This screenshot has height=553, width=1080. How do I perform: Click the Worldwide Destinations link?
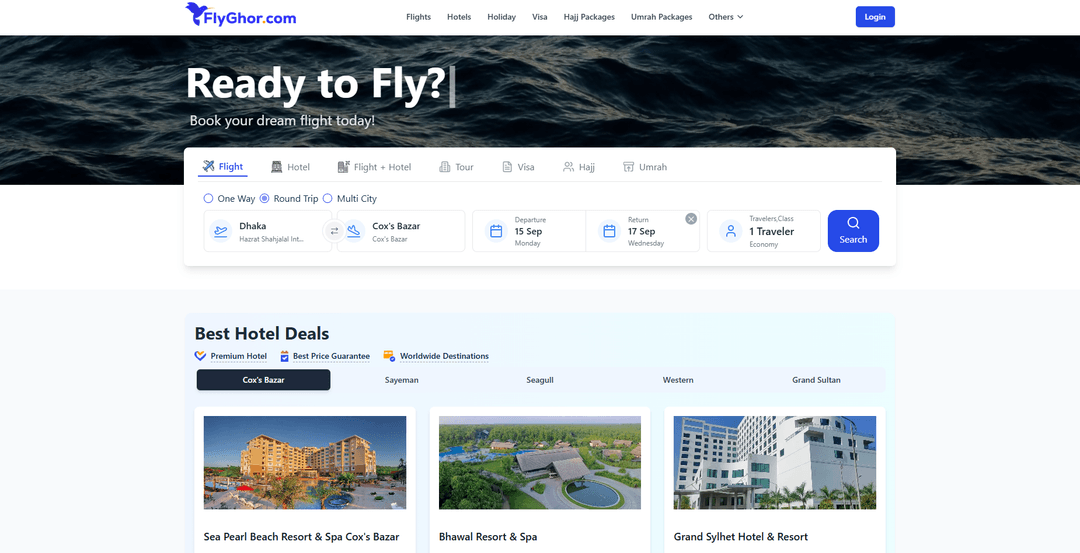tap(444, 356)
